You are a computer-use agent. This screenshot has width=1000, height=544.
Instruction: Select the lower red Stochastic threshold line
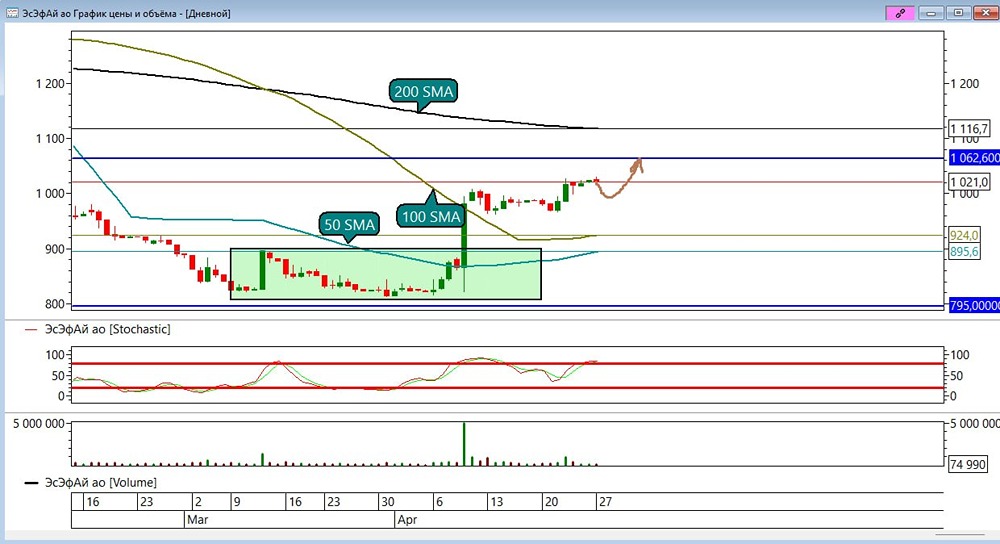507,388
